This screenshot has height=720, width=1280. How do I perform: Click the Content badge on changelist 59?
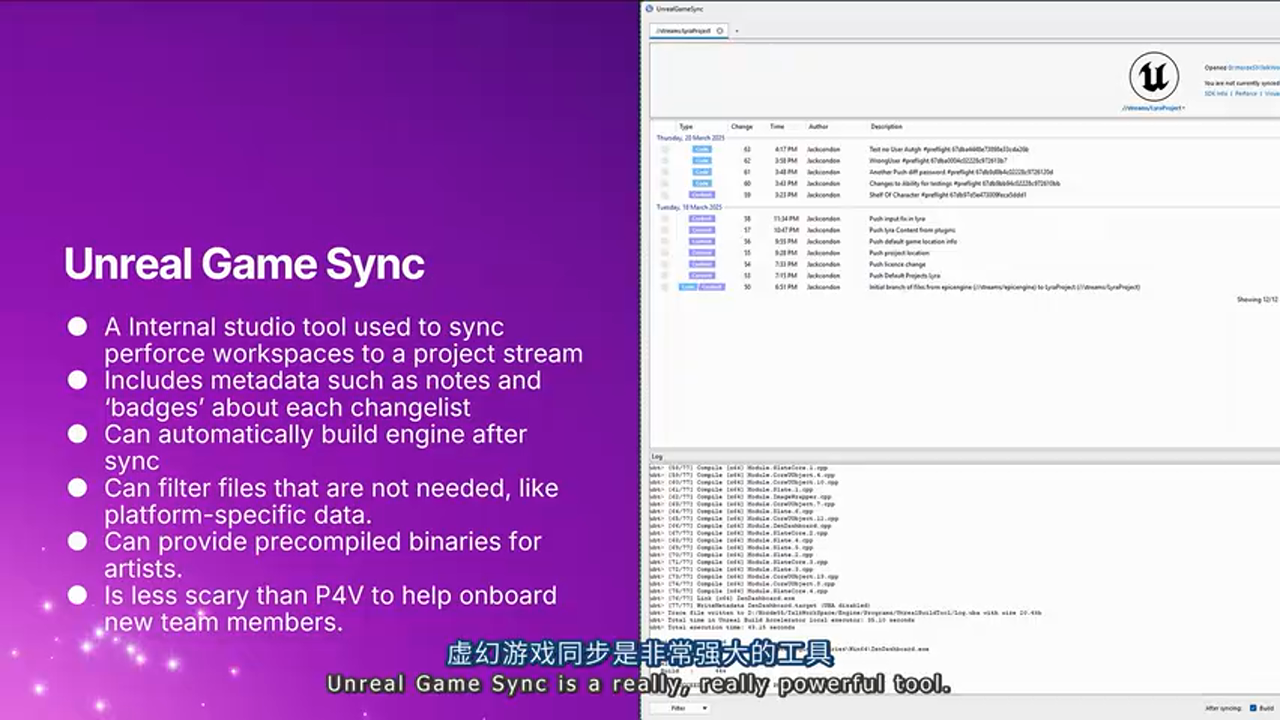pos(702,195)
